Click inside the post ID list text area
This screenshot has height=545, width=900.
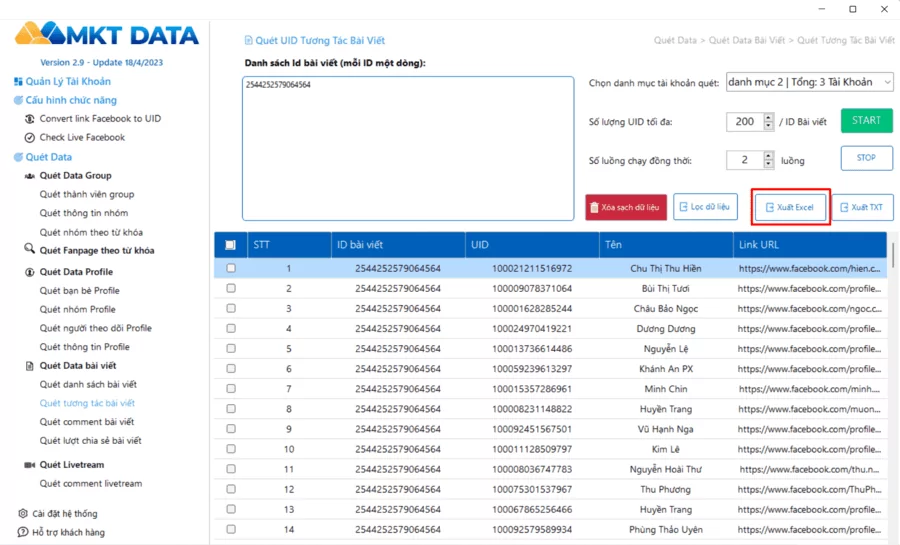(x=408, y=150)
